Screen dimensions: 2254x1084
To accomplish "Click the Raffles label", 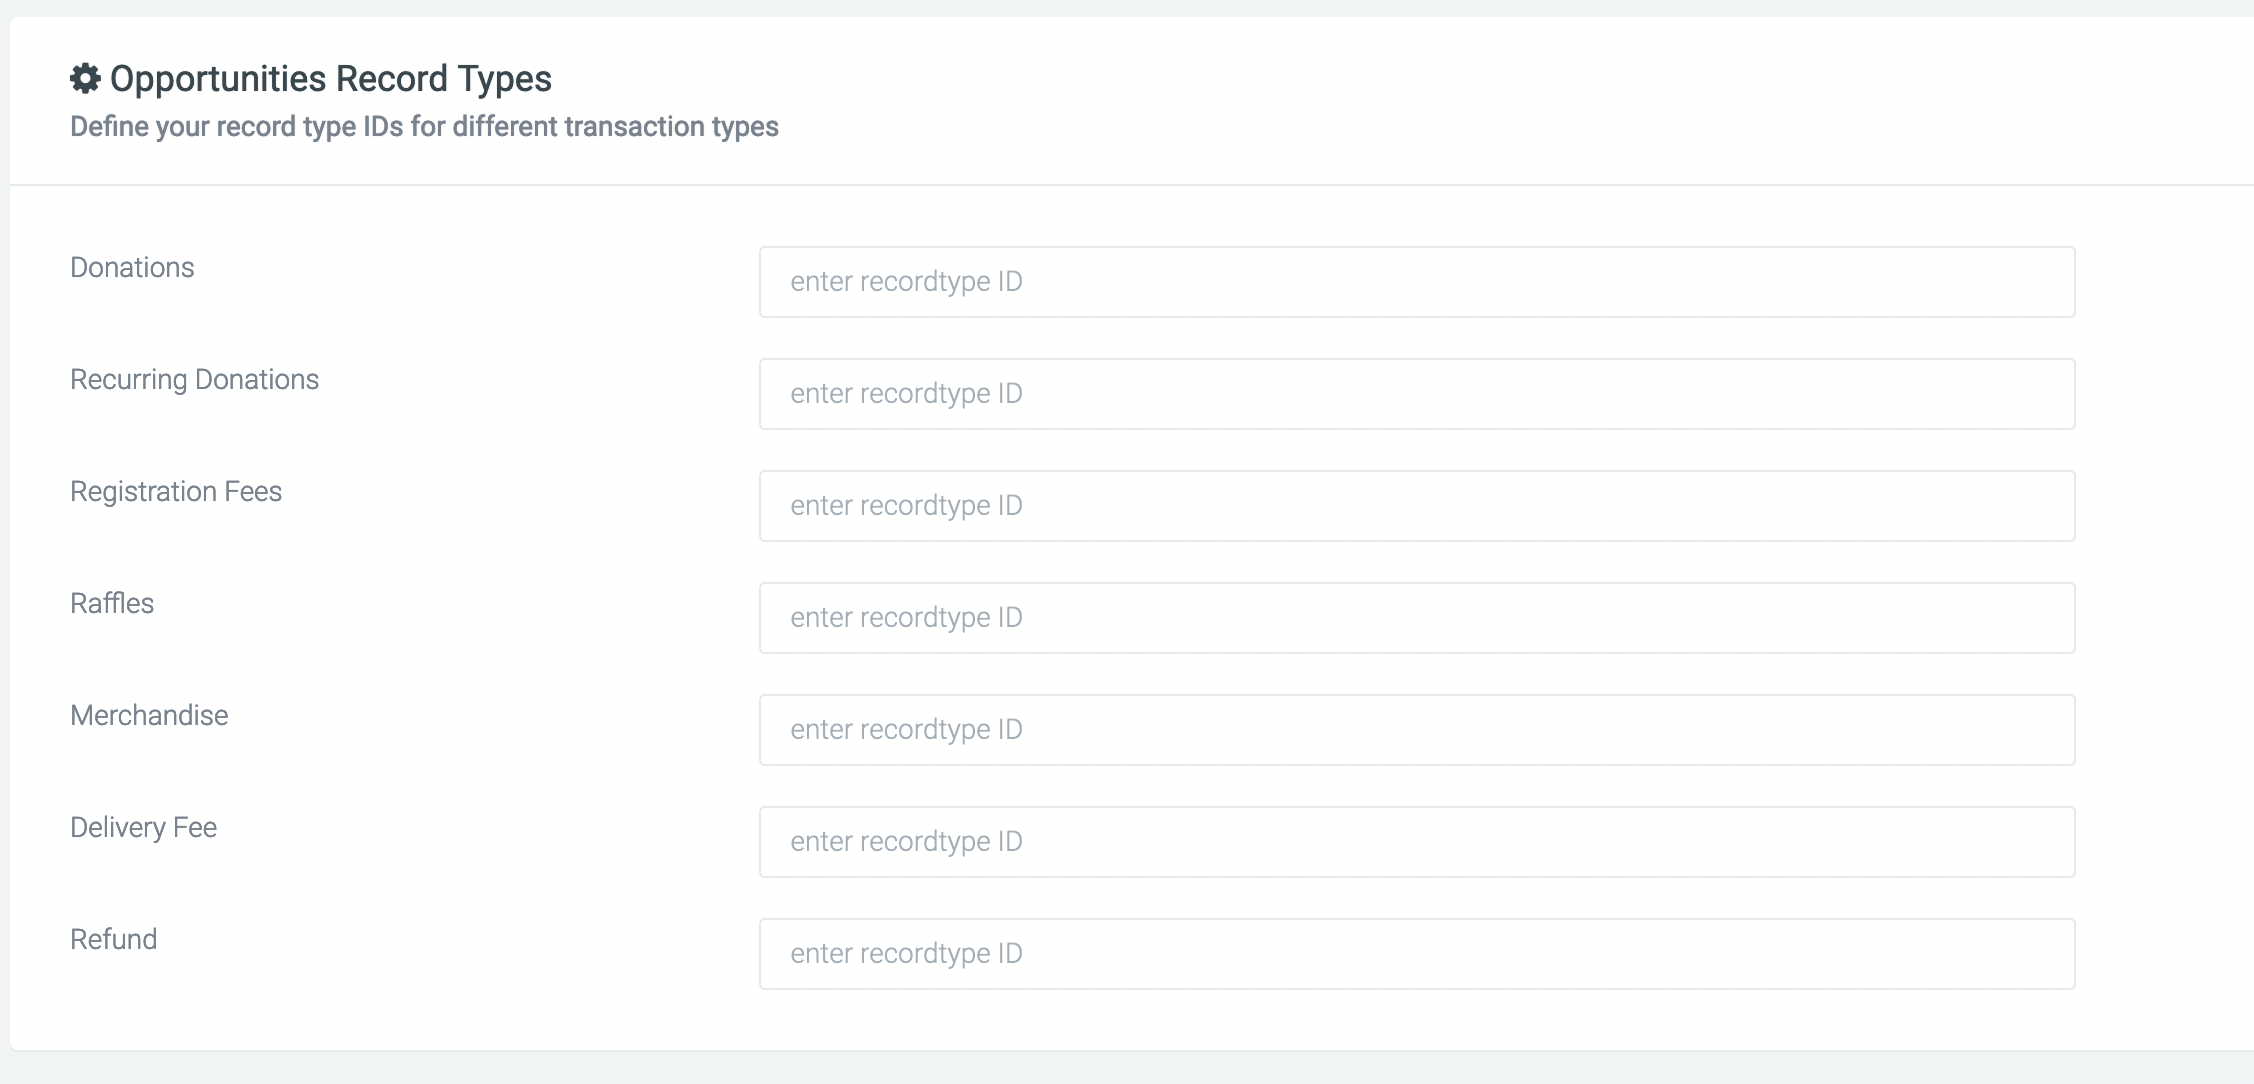I will click(x=112, y=603).
